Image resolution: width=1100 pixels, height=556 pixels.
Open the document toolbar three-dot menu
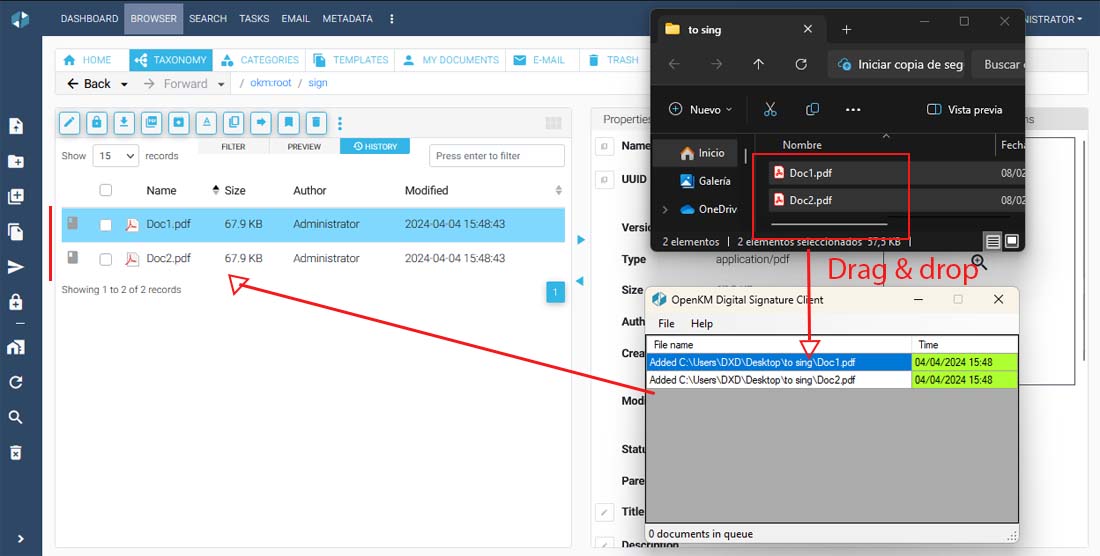(x=340, y=123)
